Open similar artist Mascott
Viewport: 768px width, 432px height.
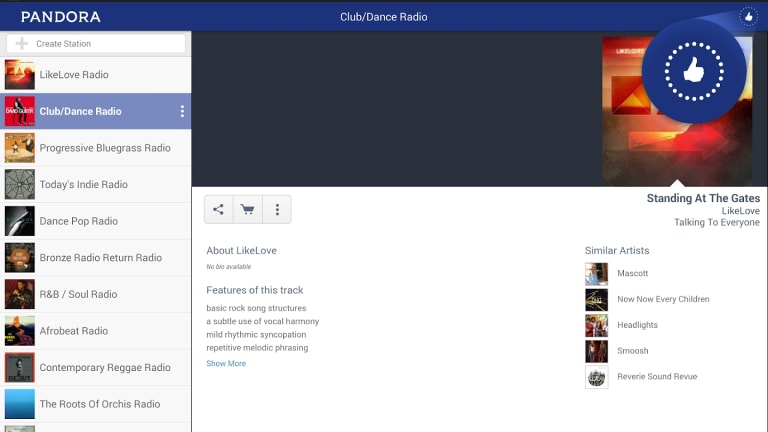(632, 273)
